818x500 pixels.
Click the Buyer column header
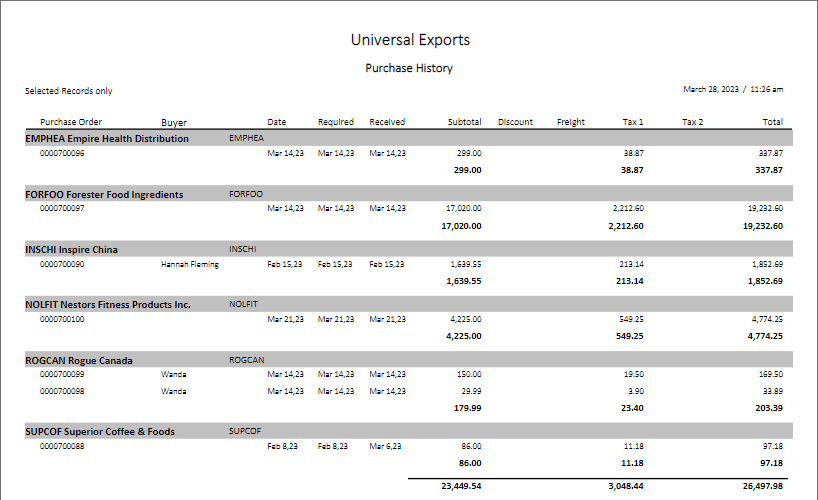[x=174, y=122]
